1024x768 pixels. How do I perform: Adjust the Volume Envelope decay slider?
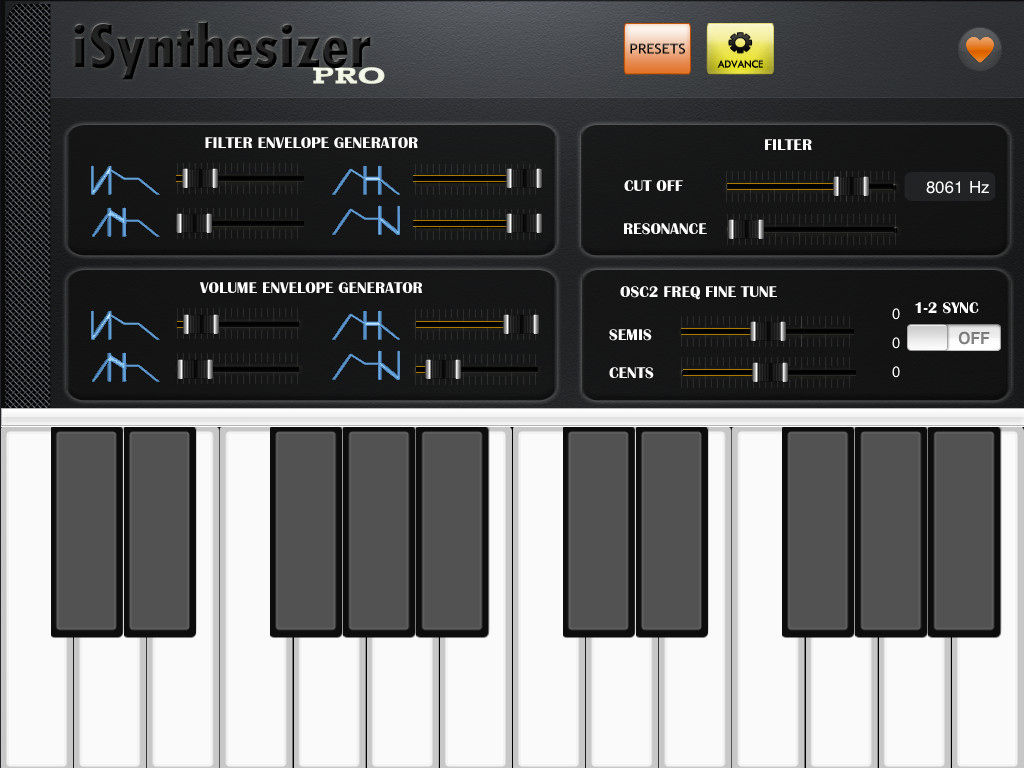pyautogui.click(x=238, y=369)
